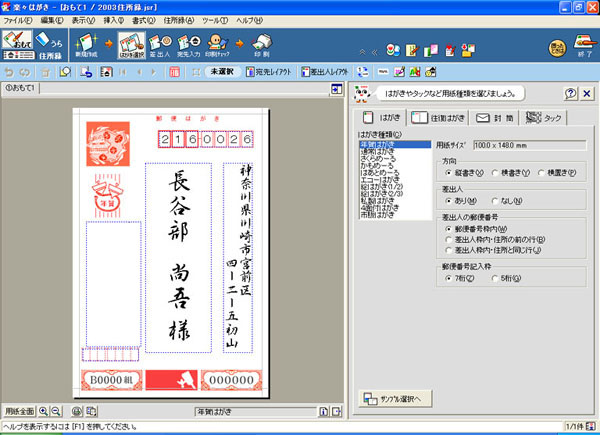
Task: Click the 印刷 (print) toolbar icon
Action: tap(261, 44)
